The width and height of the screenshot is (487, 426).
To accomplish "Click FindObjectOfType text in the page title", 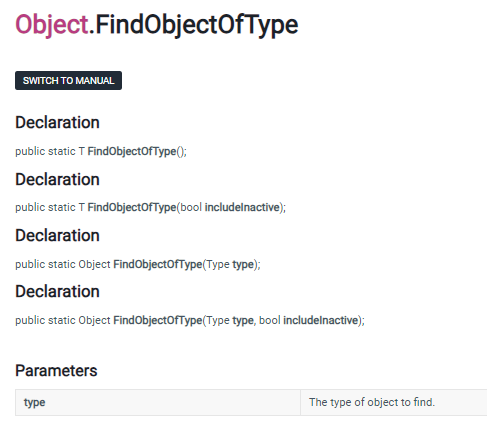I will click(x=197, y=25).
